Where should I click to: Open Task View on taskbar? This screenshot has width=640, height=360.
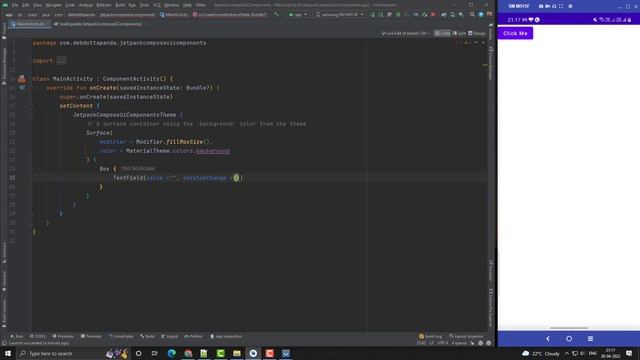(x=155, y=353)
